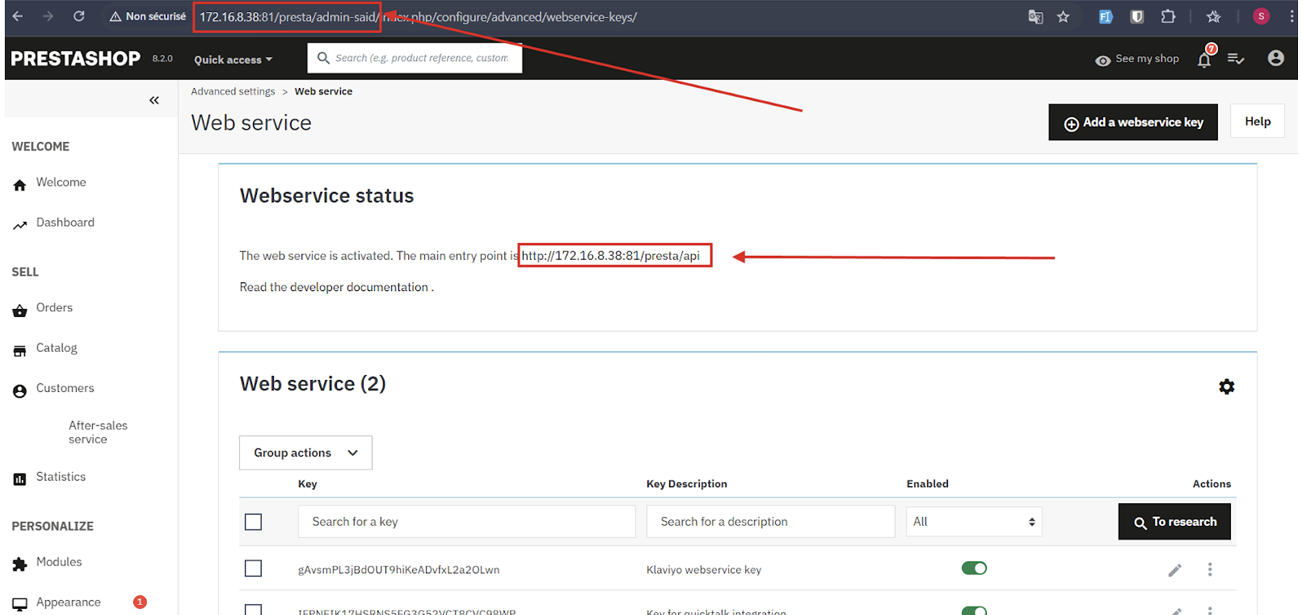This screenshot has height=615, width=1303.
Task: Reload the page with the browser refresh icon
Action: click(x=79, y=17)
